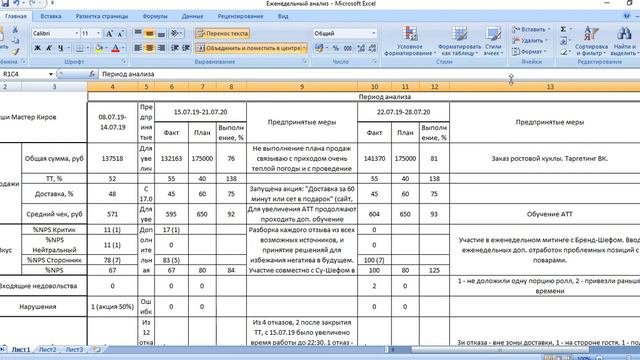Click the fx insert function icon
The width and height of the screenshot is (640, 360).
pyautogui.click(x=92, y=74)
